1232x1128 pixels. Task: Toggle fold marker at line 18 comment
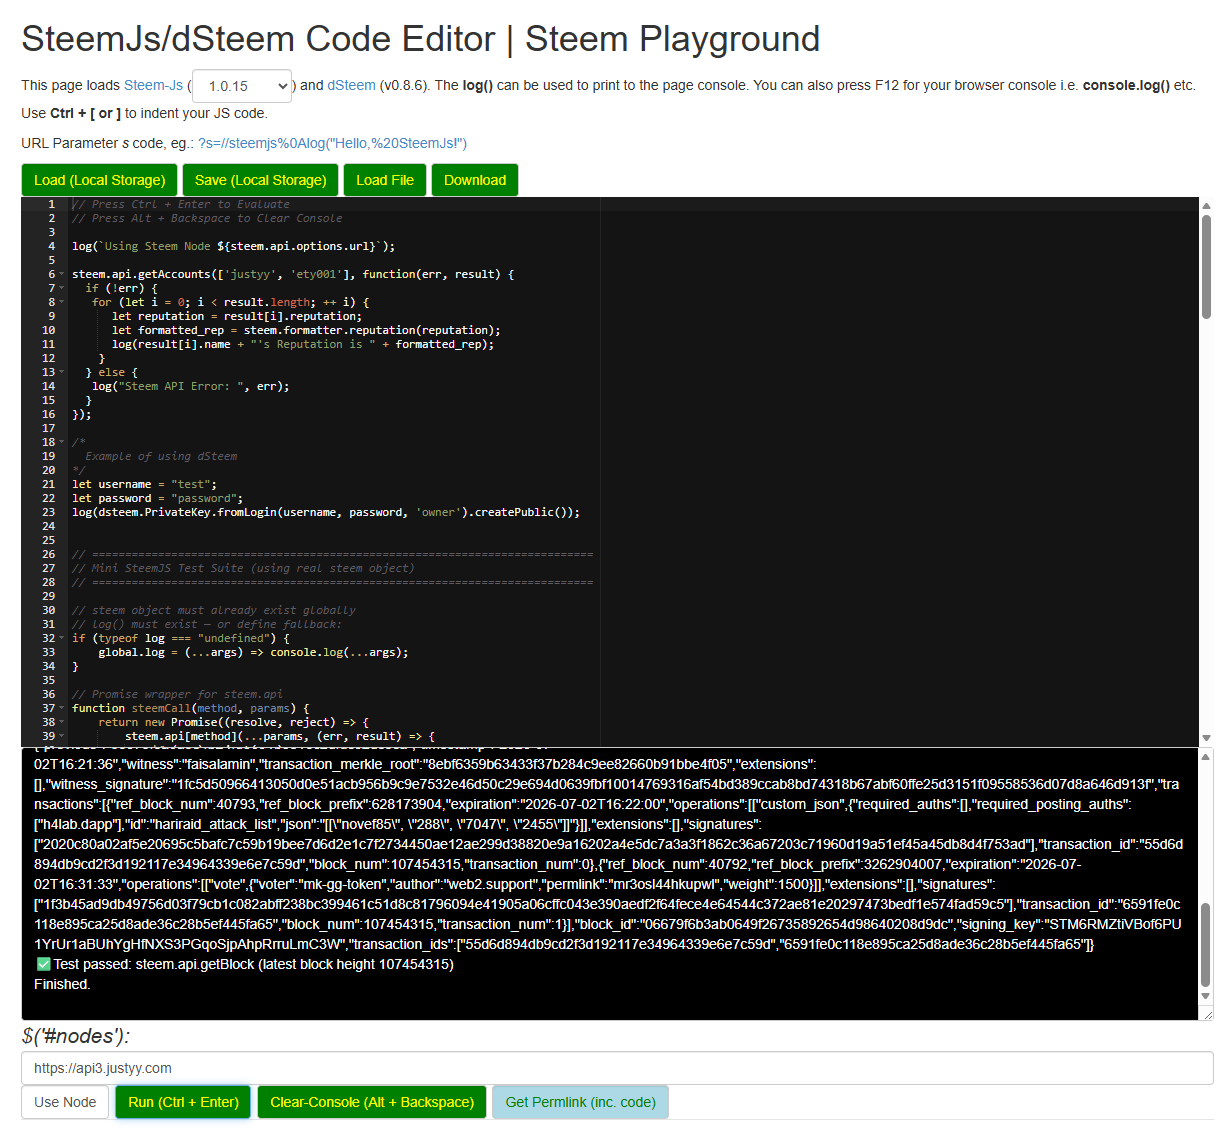62,442
